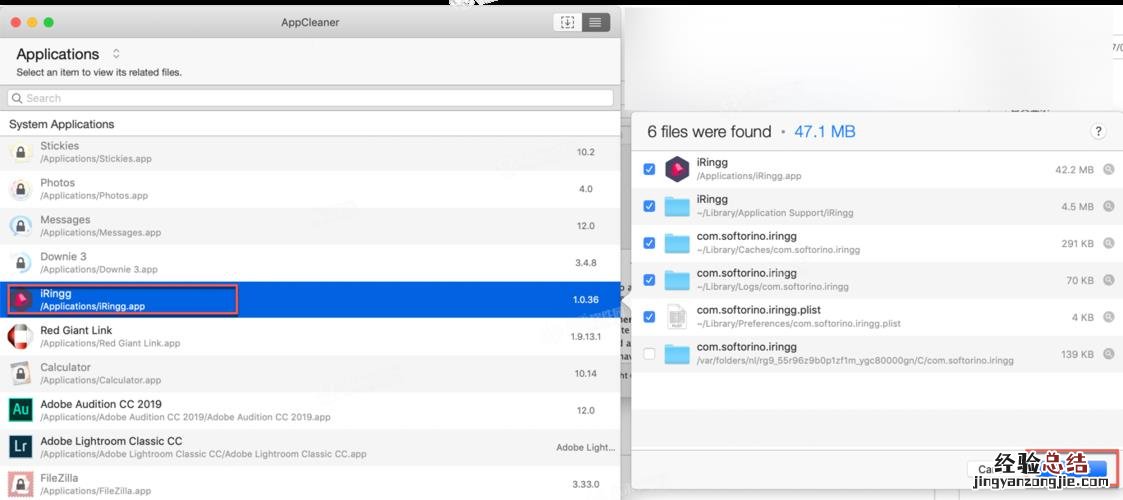Click into the Search field

(310, 98)
